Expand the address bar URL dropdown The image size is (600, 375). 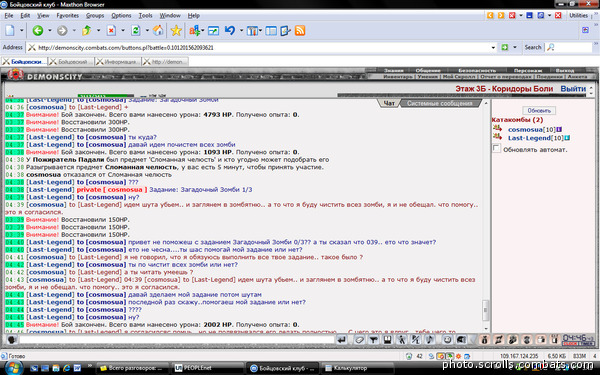coord(493,47)
